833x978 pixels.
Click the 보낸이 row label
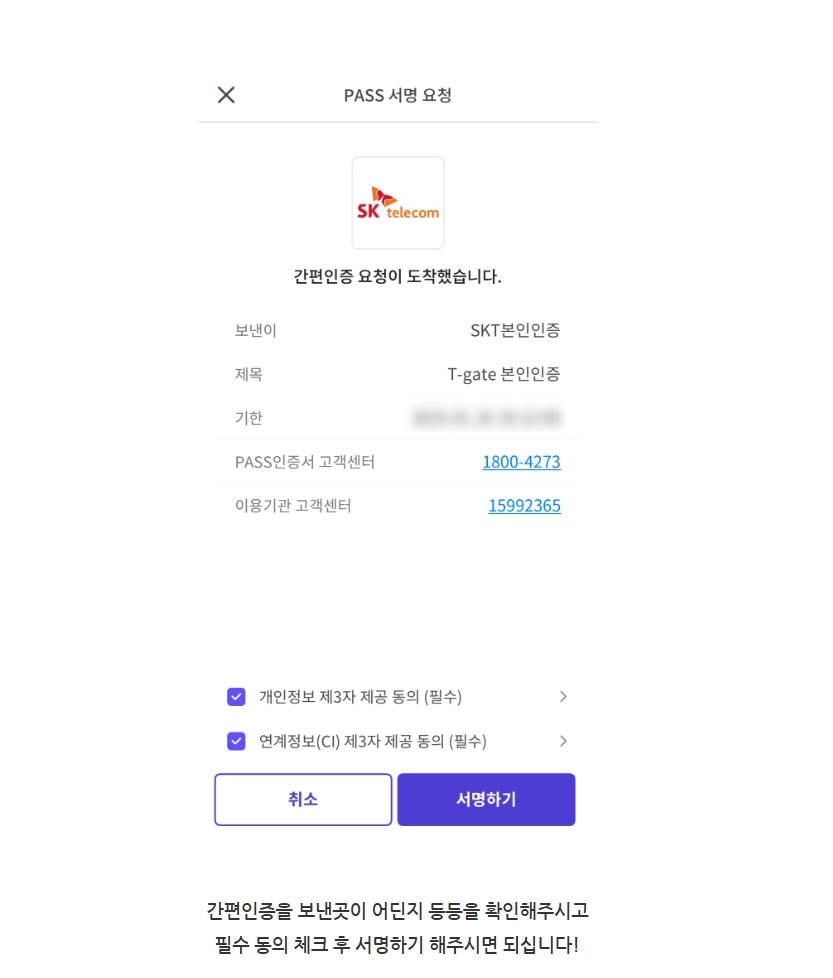(256, 330)
